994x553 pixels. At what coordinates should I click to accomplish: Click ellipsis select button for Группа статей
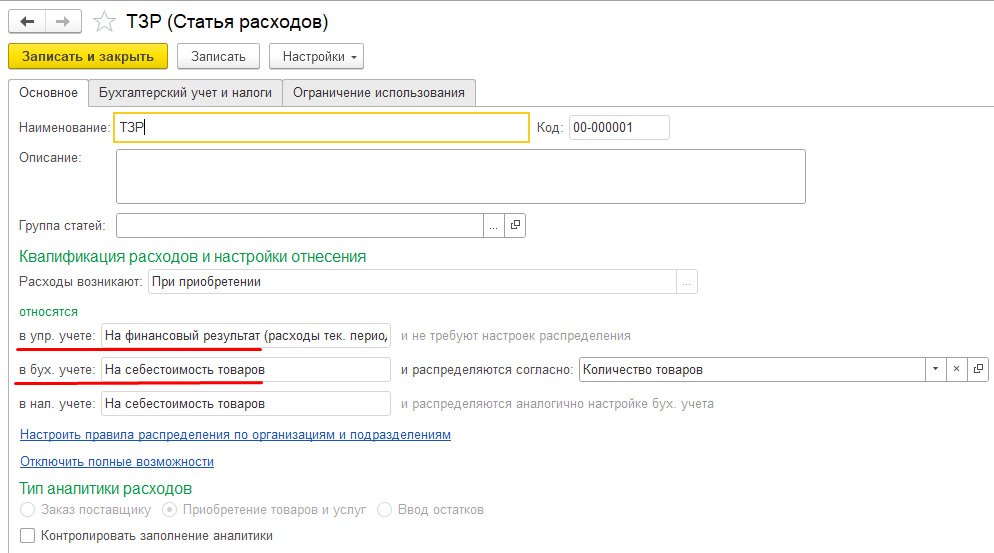pyautogui.click(x=494, y=226)
